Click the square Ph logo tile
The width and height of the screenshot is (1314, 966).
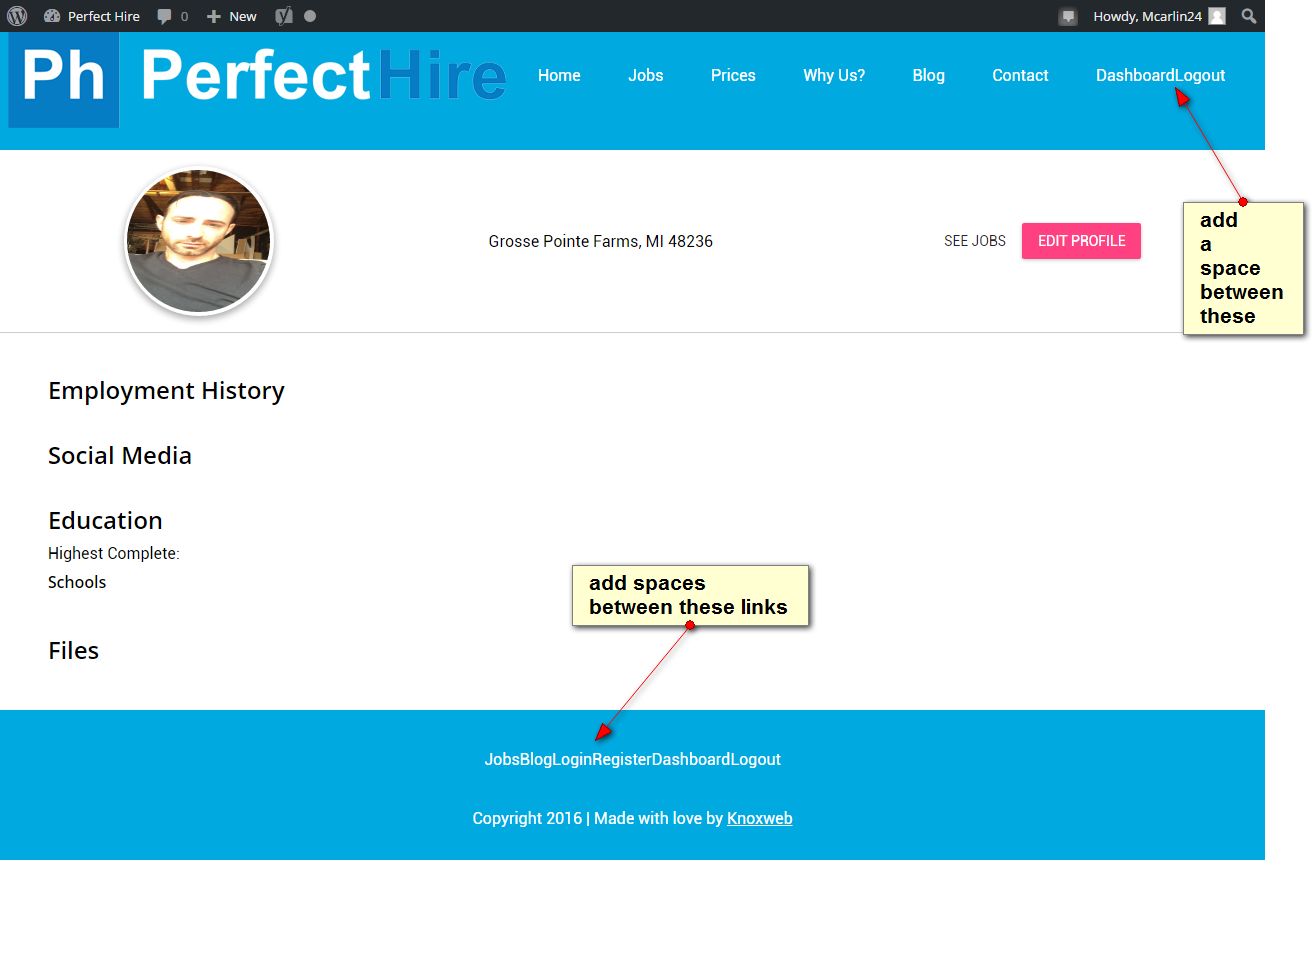pos(64,79)
